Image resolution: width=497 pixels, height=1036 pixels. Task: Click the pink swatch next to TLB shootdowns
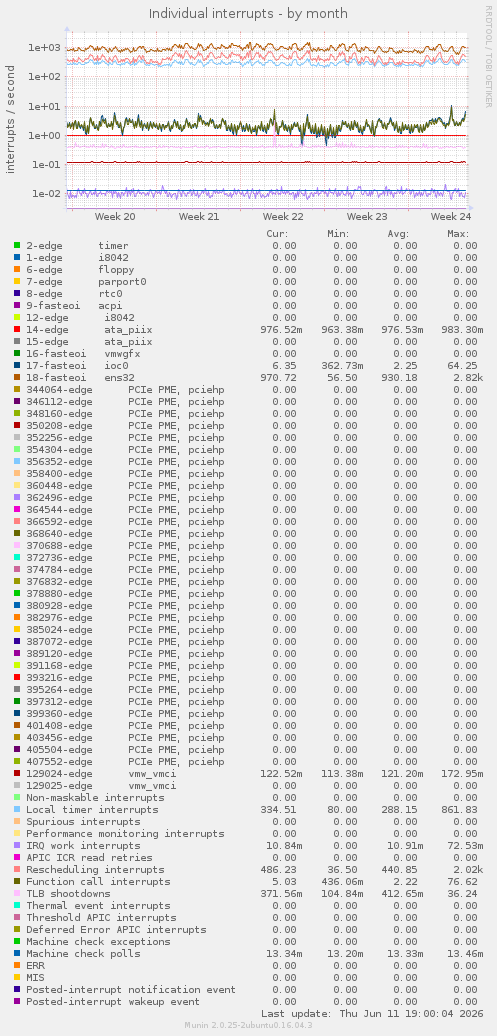coord(17,893)
